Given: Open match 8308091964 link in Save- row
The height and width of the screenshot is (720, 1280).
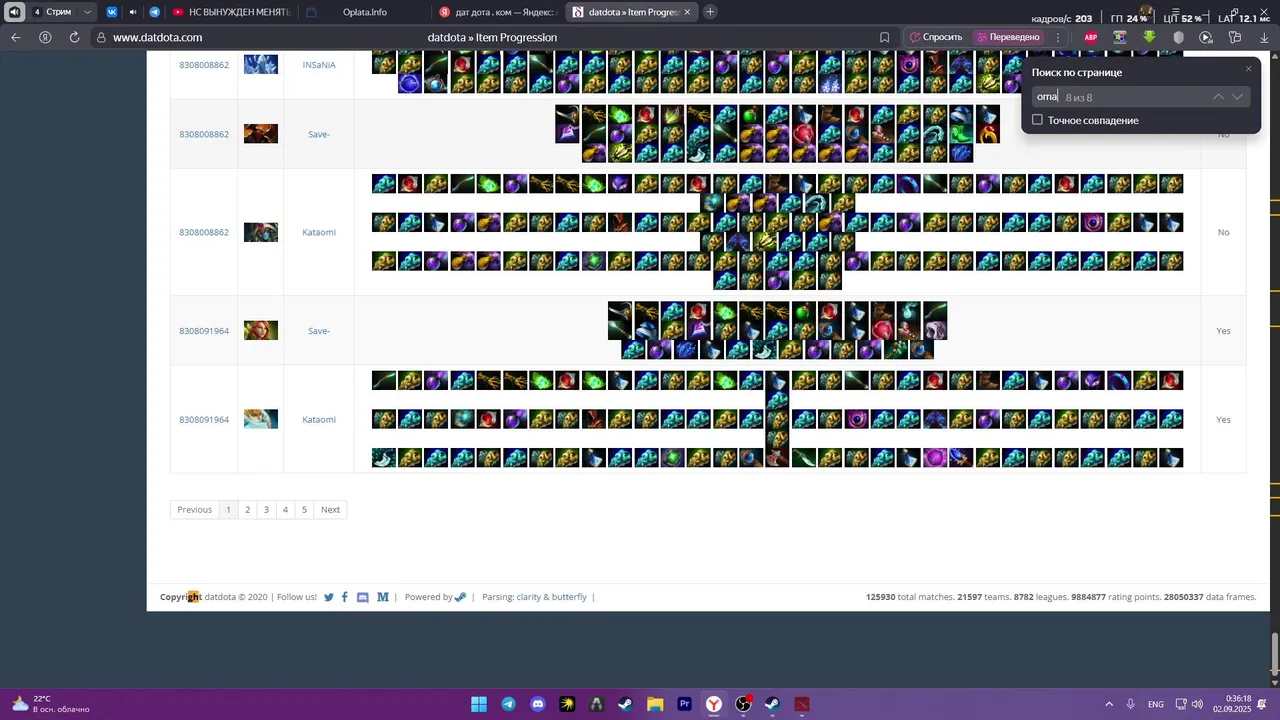Looking at the screenshot, I should click(x=204, y=330).
